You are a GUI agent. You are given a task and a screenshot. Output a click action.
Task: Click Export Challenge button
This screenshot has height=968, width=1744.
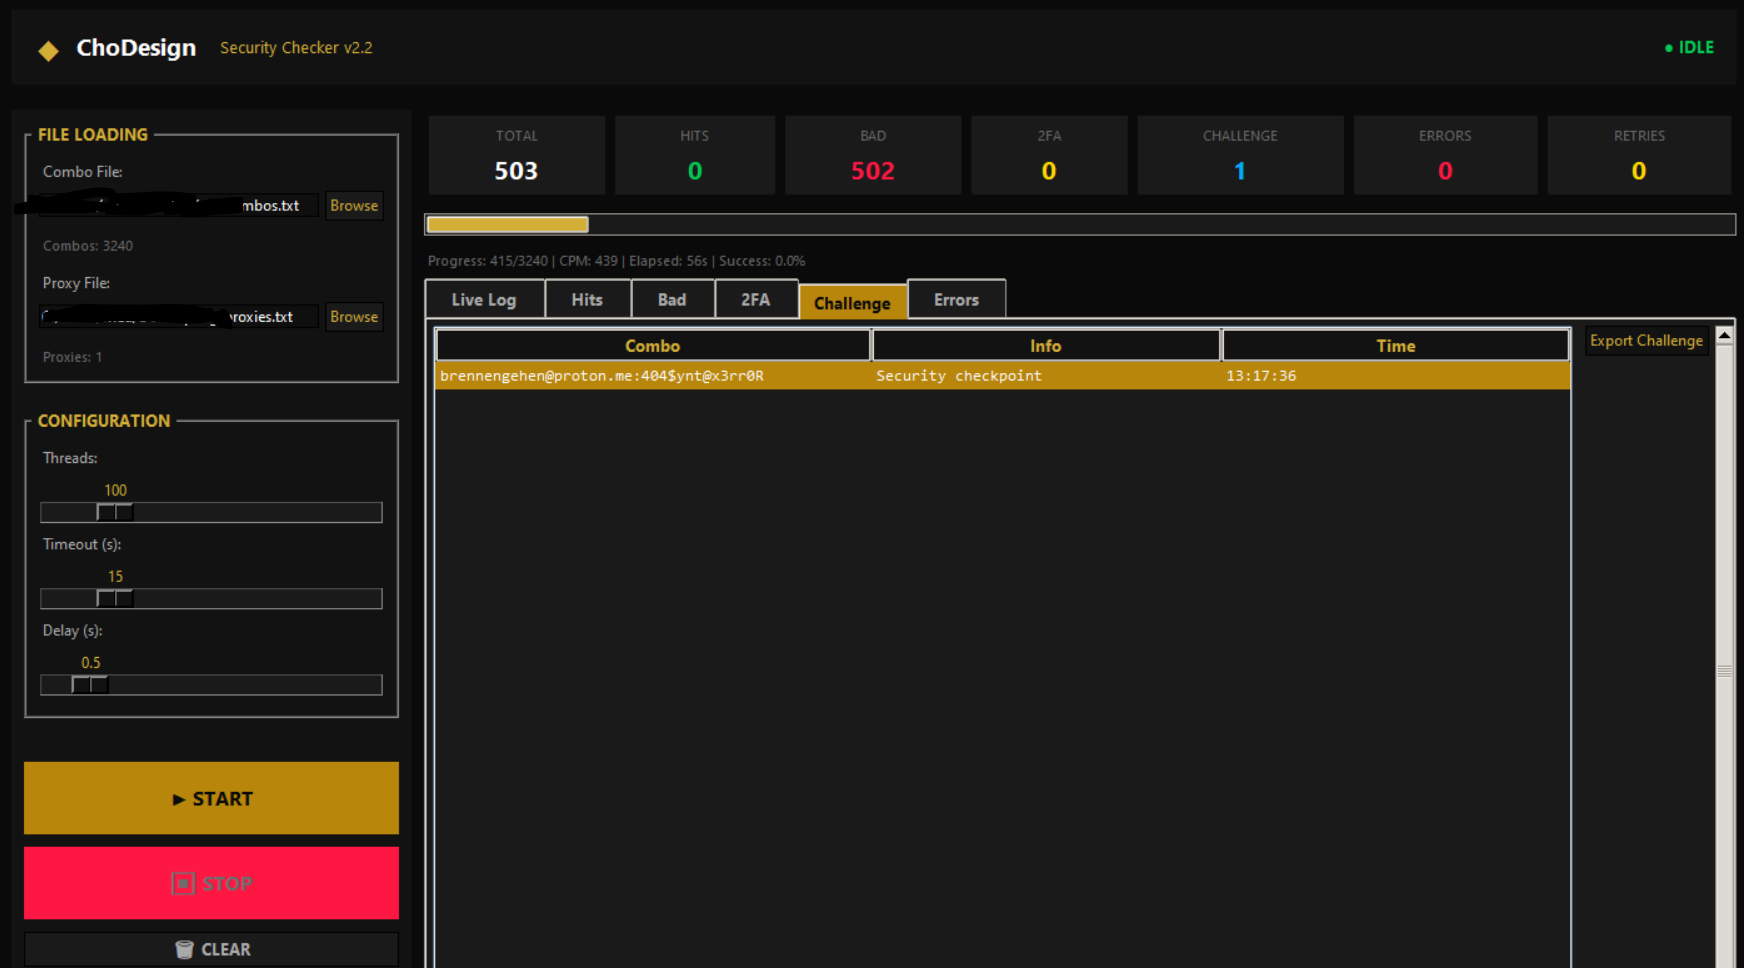(1646, 340)
